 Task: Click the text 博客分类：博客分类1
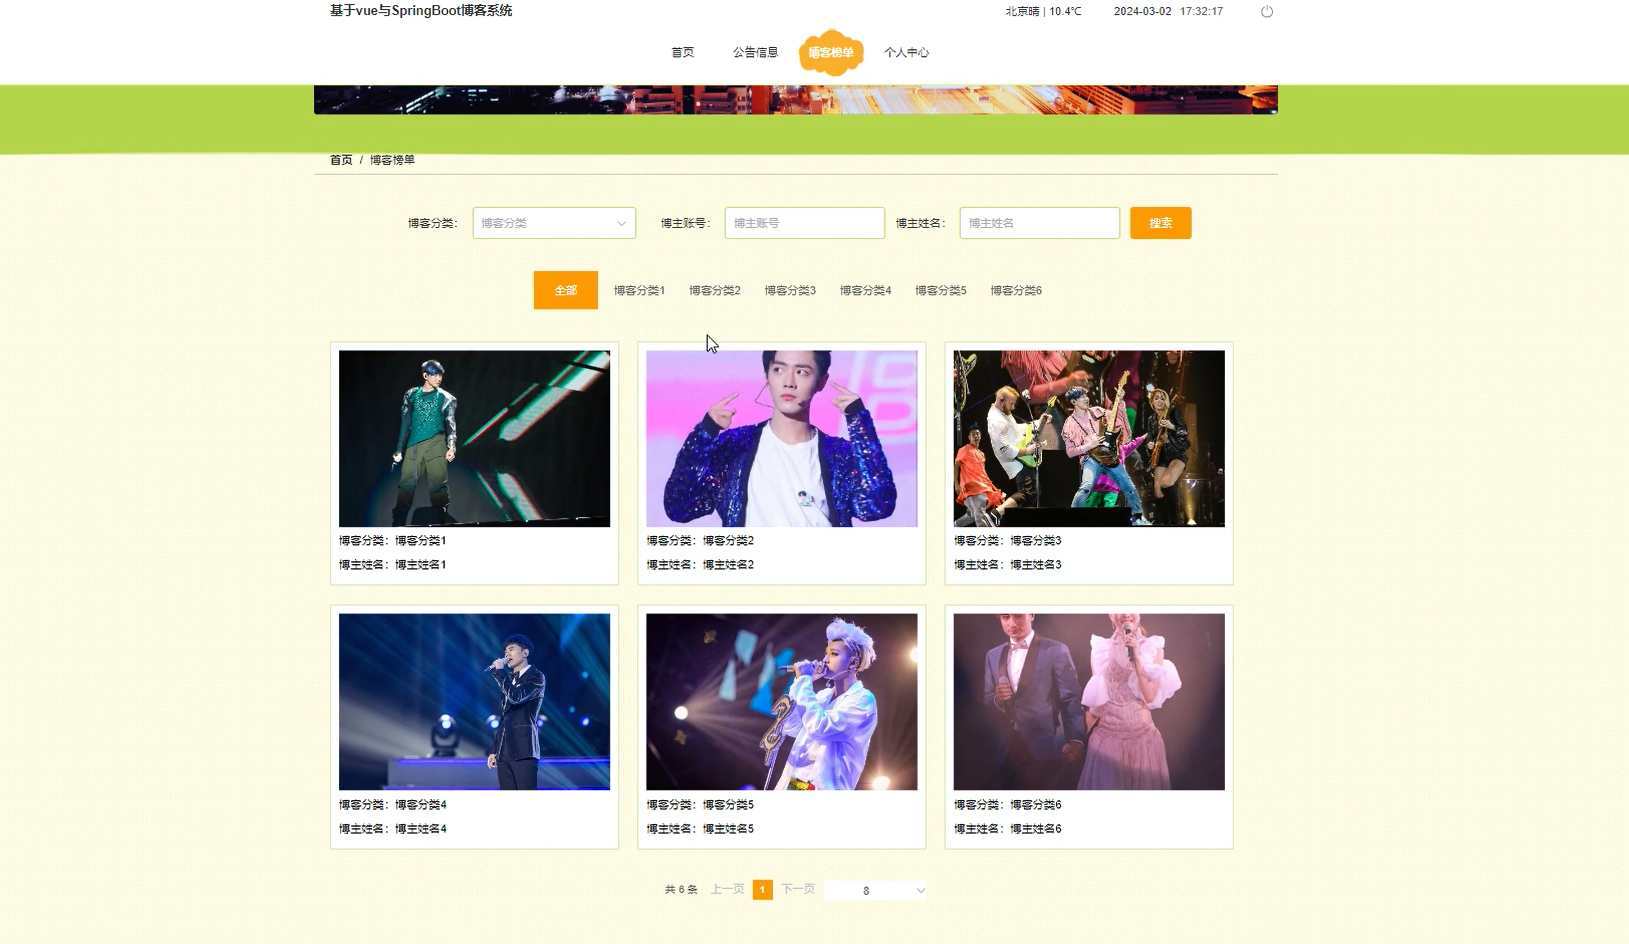392,541
